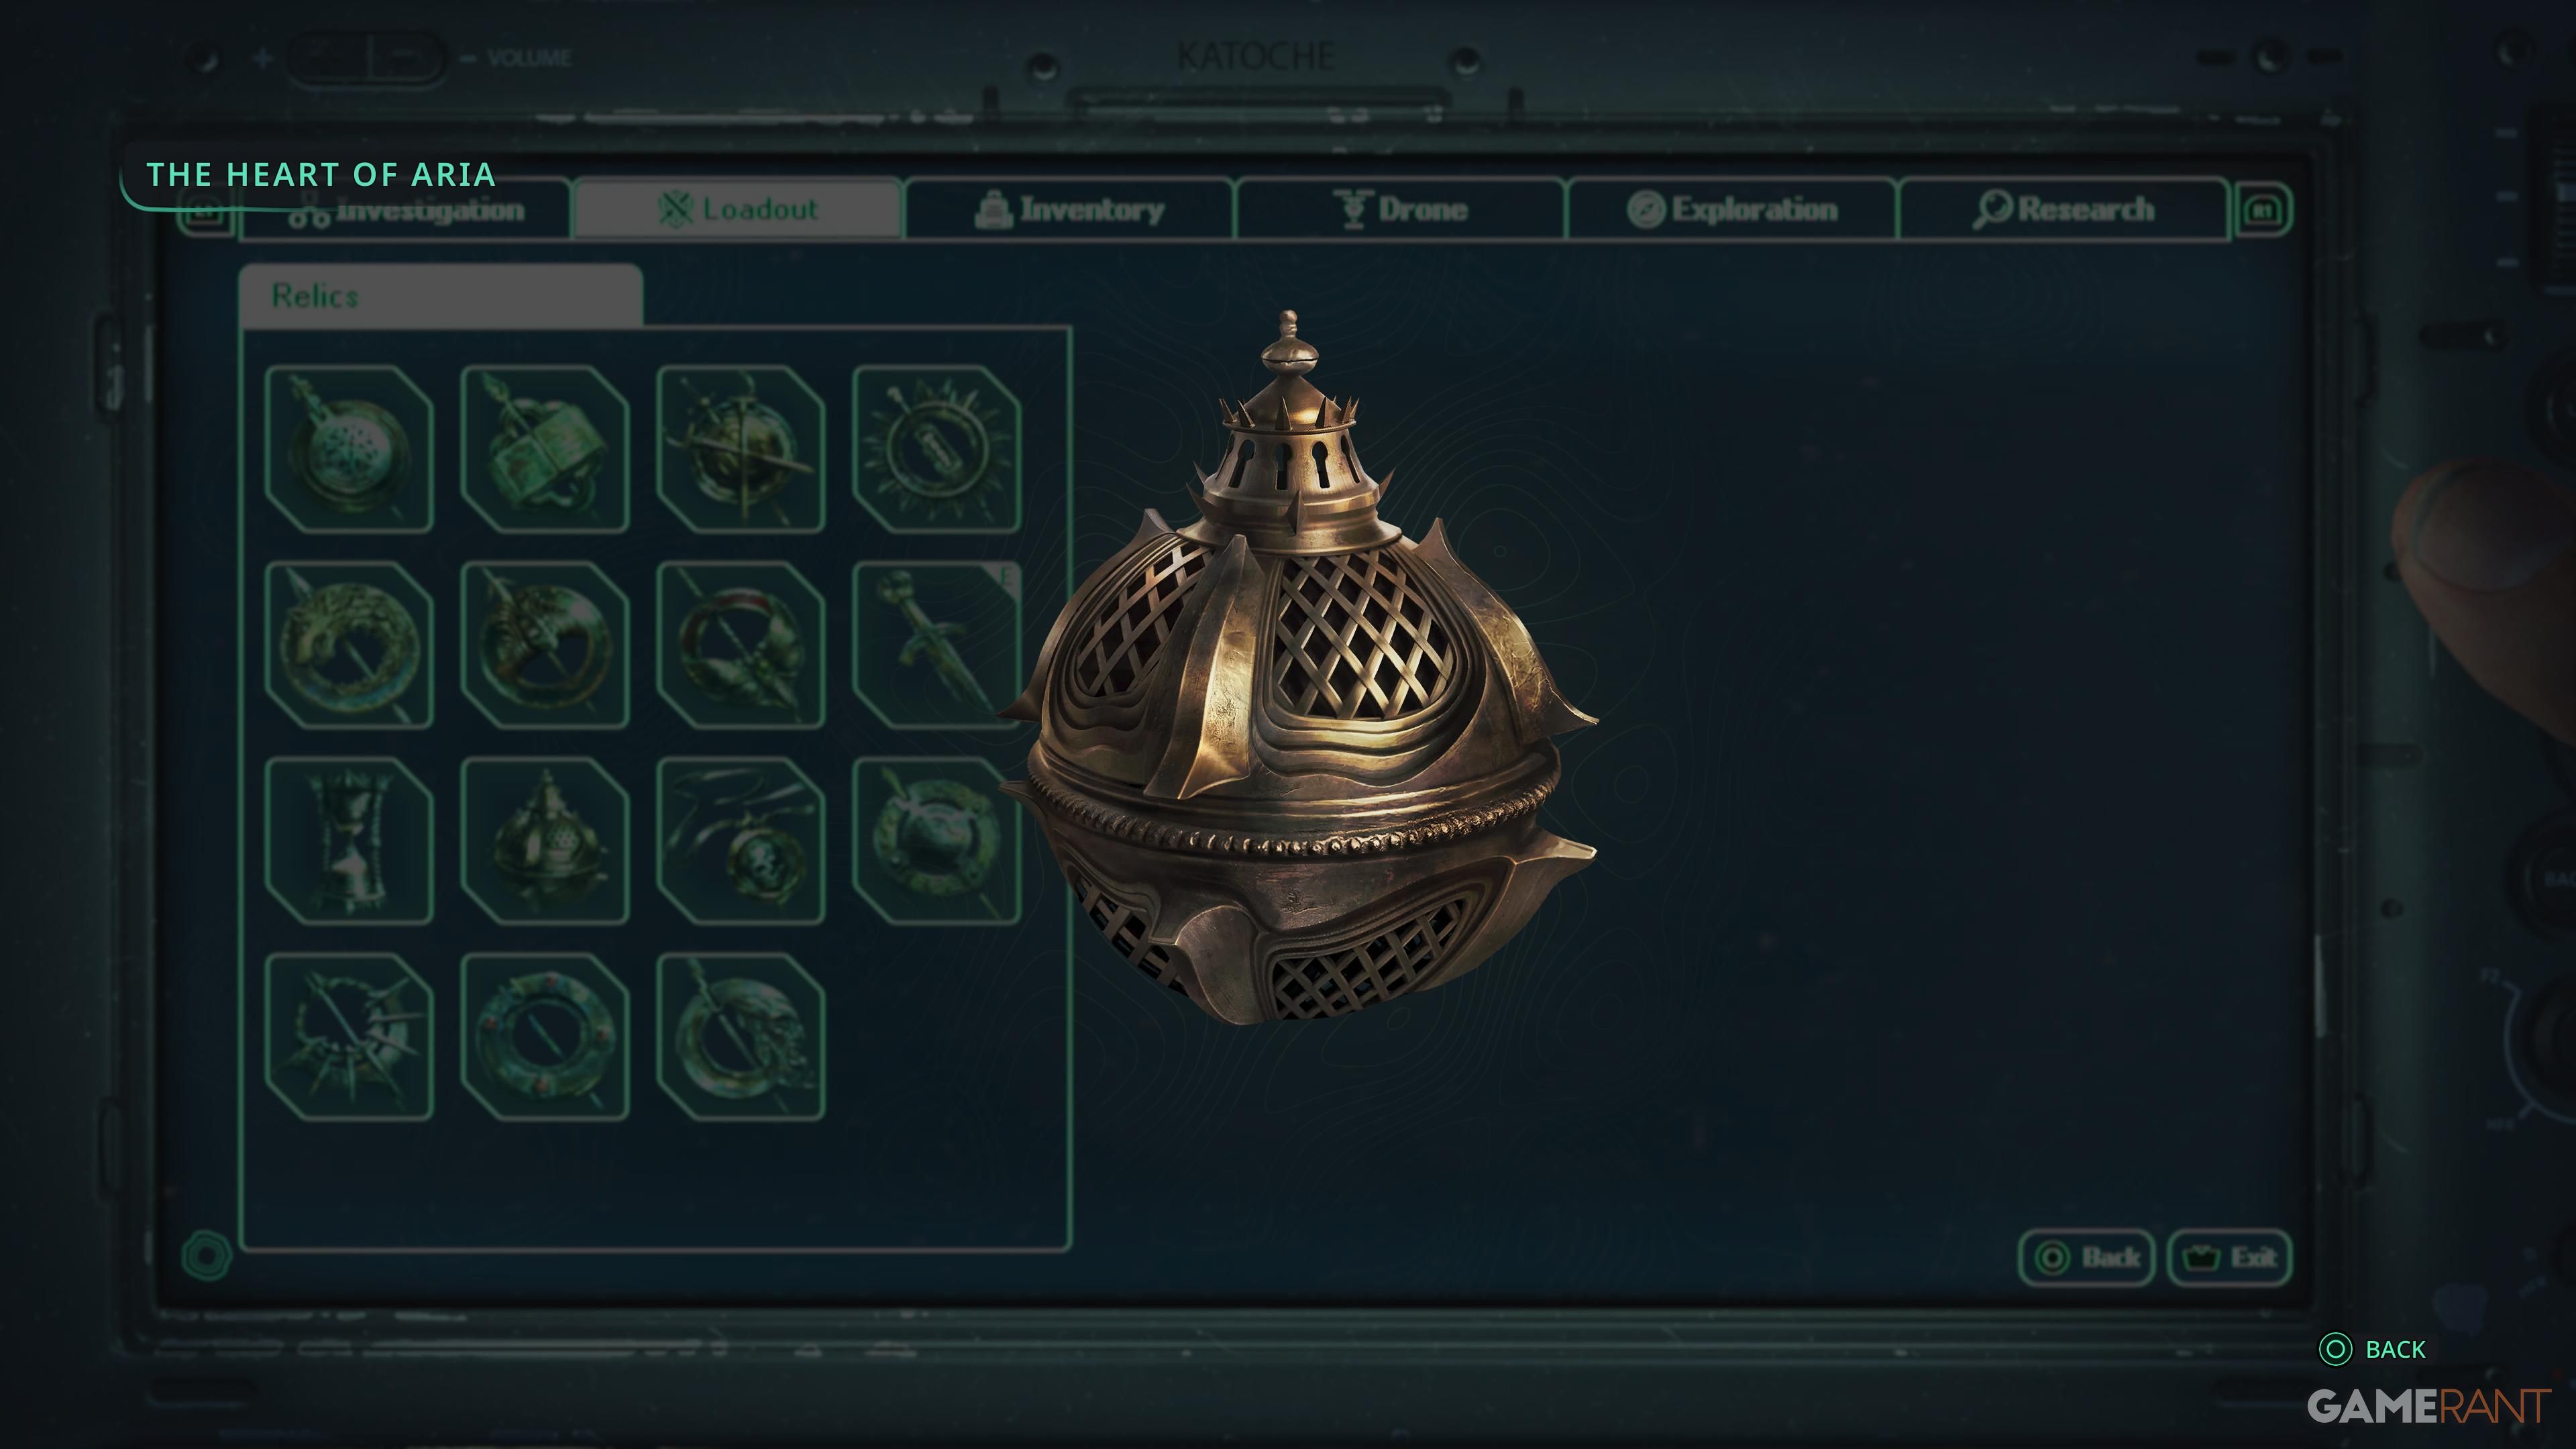The image size is (2576, 1449).
Task: Open the Investigation tab
Action: tap(406, 211)
